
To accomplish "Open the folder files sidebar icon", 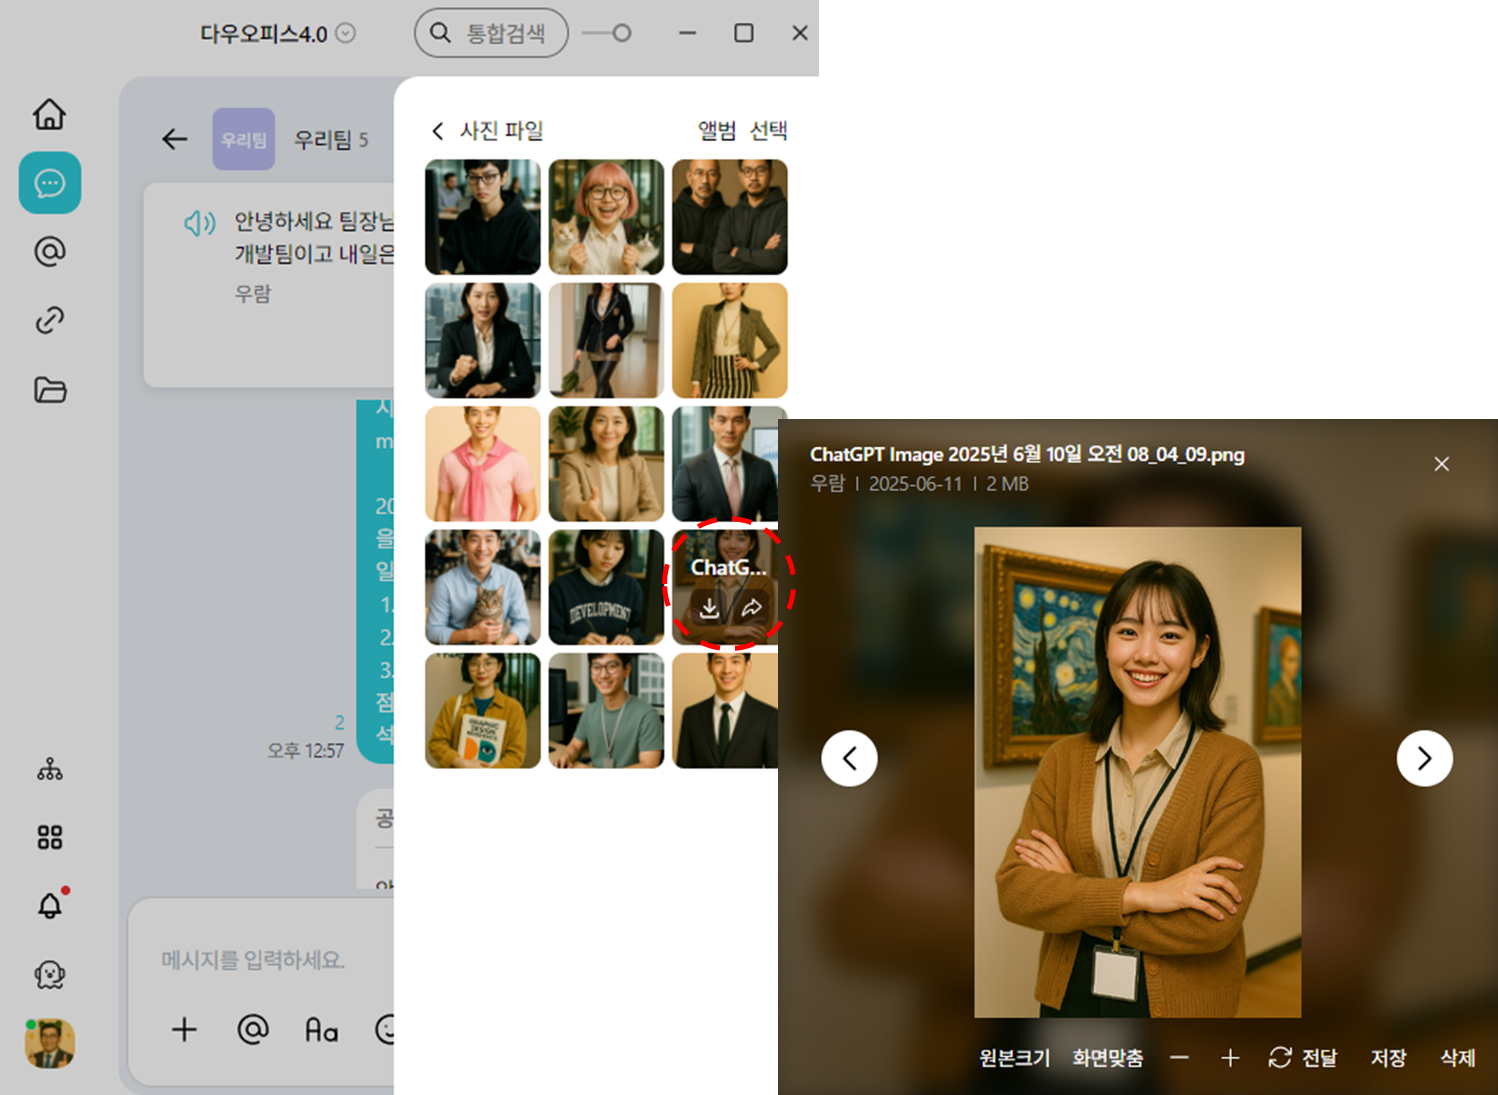I will tap(49, 390).
